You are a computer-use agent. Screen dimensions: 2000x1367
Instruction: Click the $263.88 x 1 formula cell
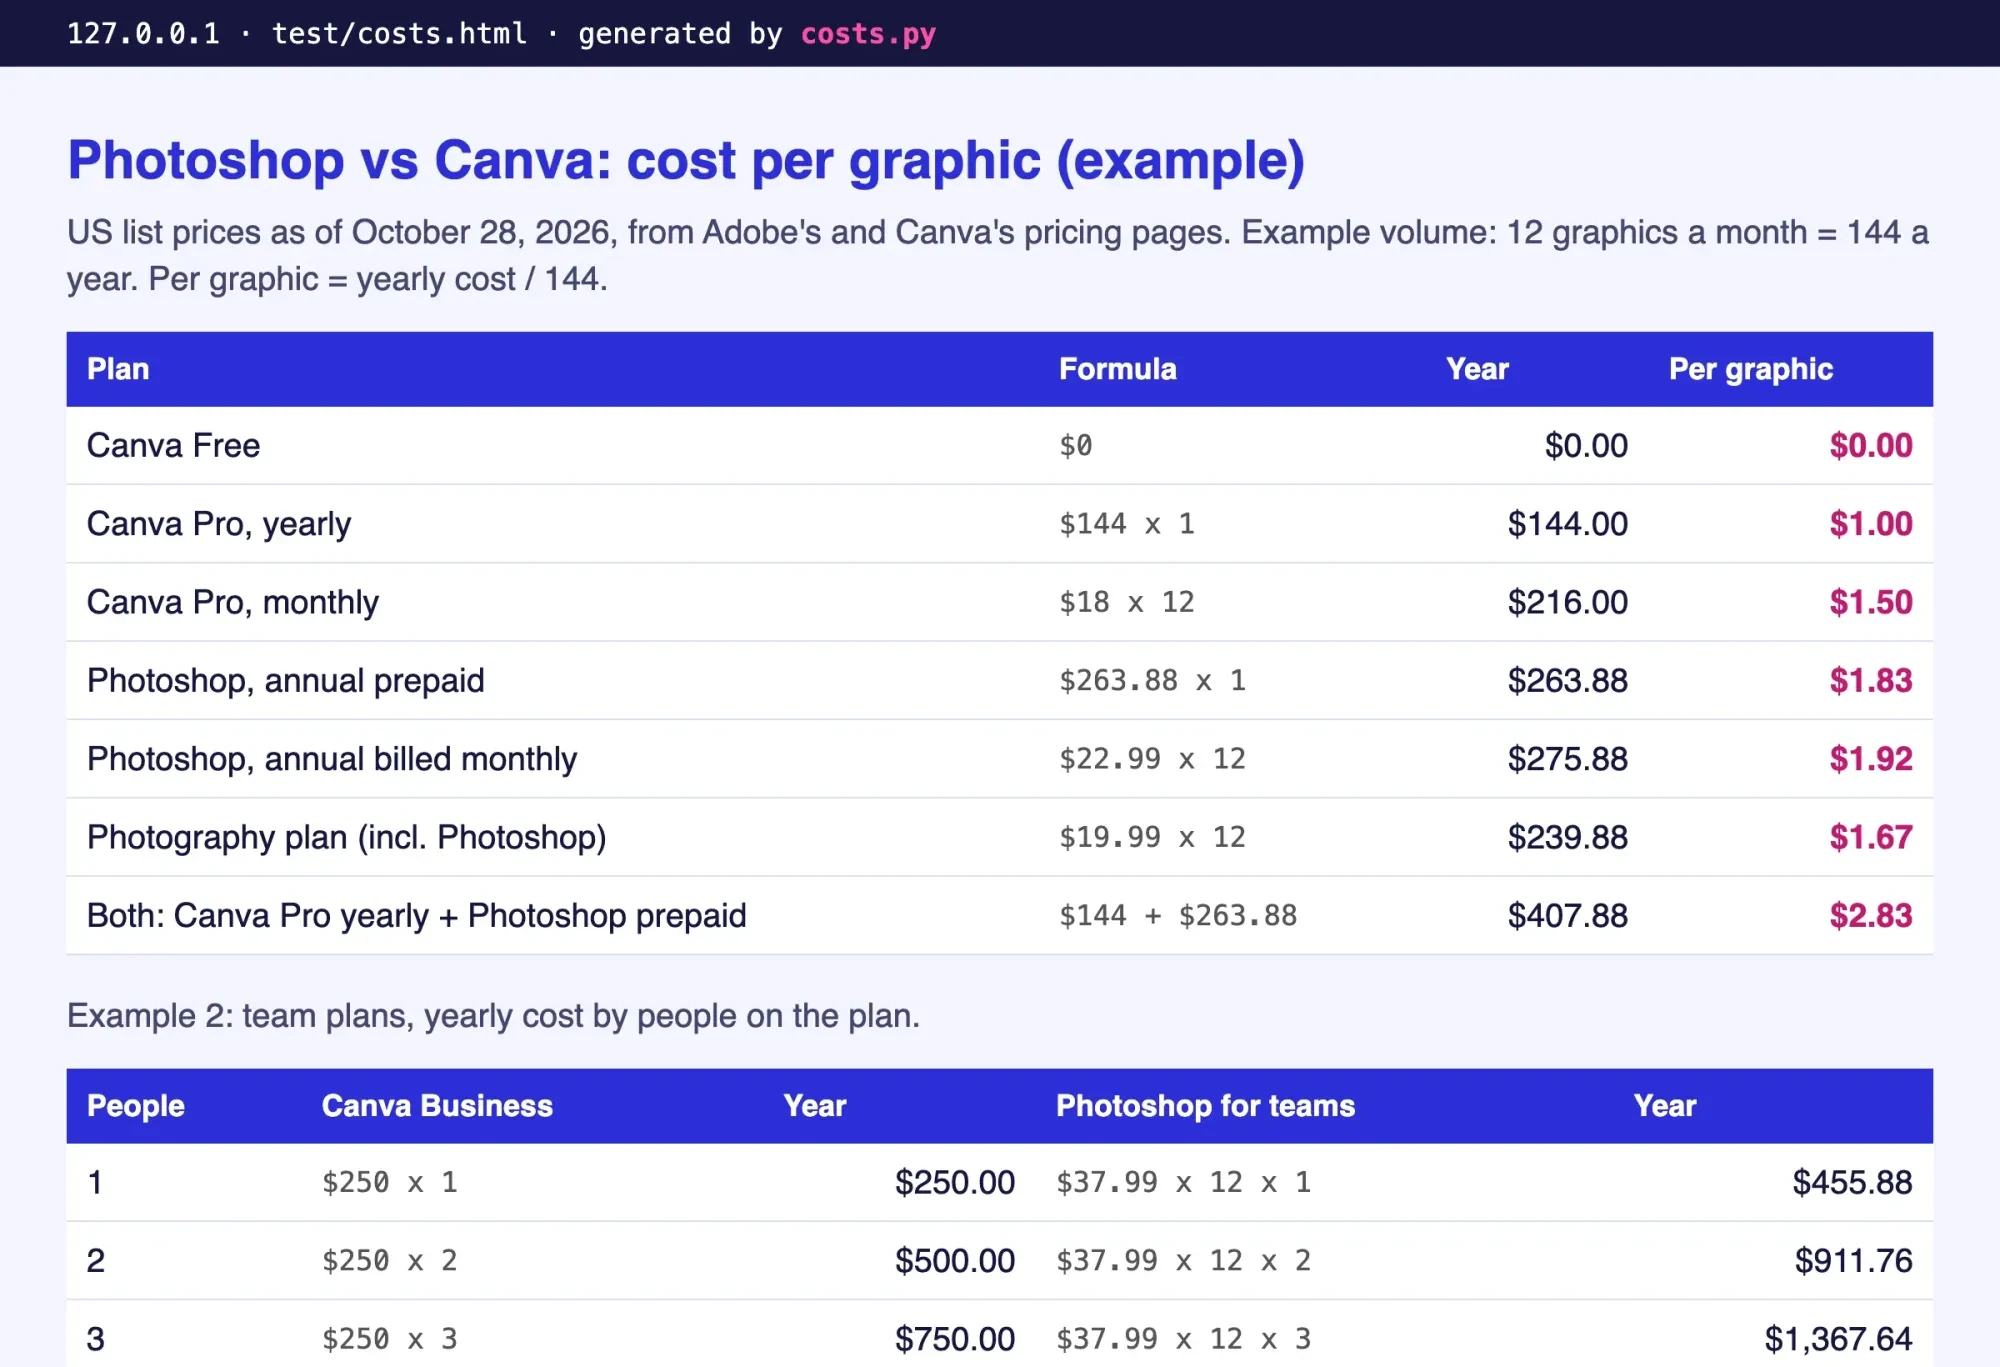[1153, 681]
